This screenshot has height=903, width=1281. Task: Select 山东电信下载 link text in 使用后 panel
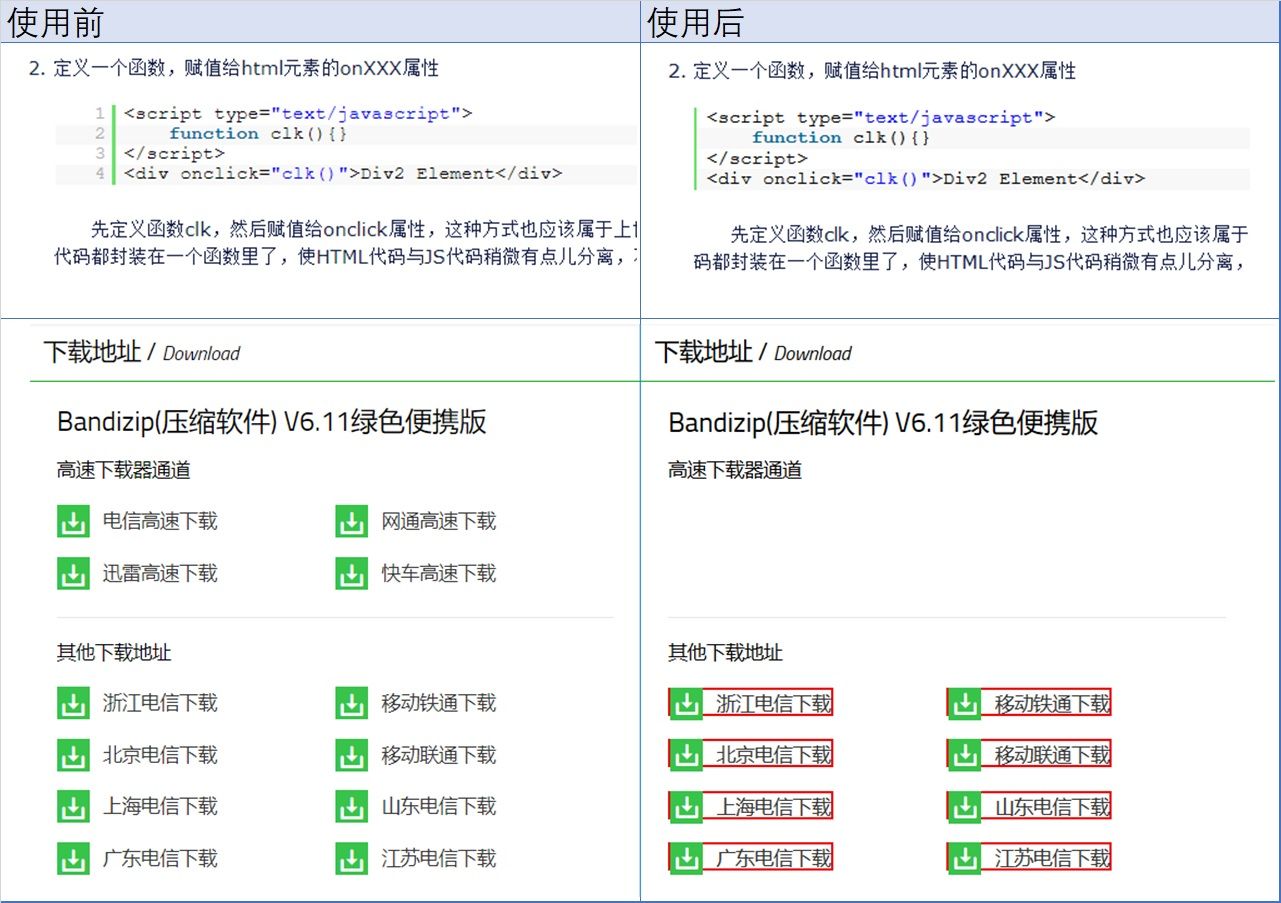pyautogui.click(x=1052, y=807)
